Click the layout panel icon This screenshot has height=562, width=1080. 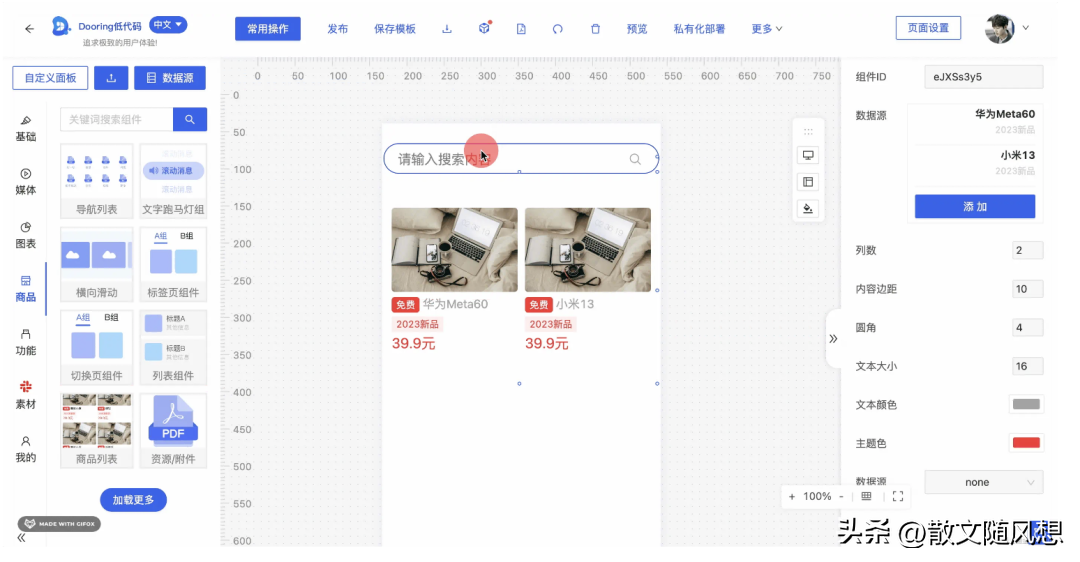808,182
